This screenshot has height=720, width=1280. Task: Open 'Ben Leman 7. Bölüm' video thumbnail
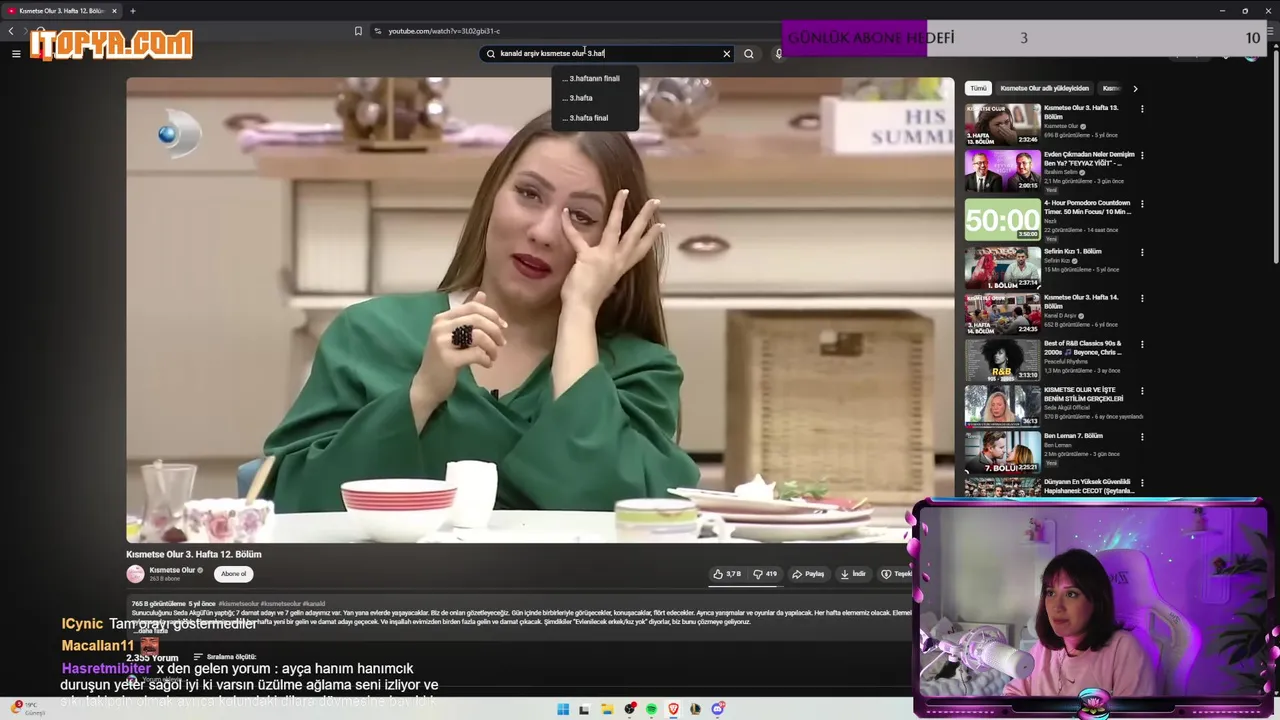1002,452
